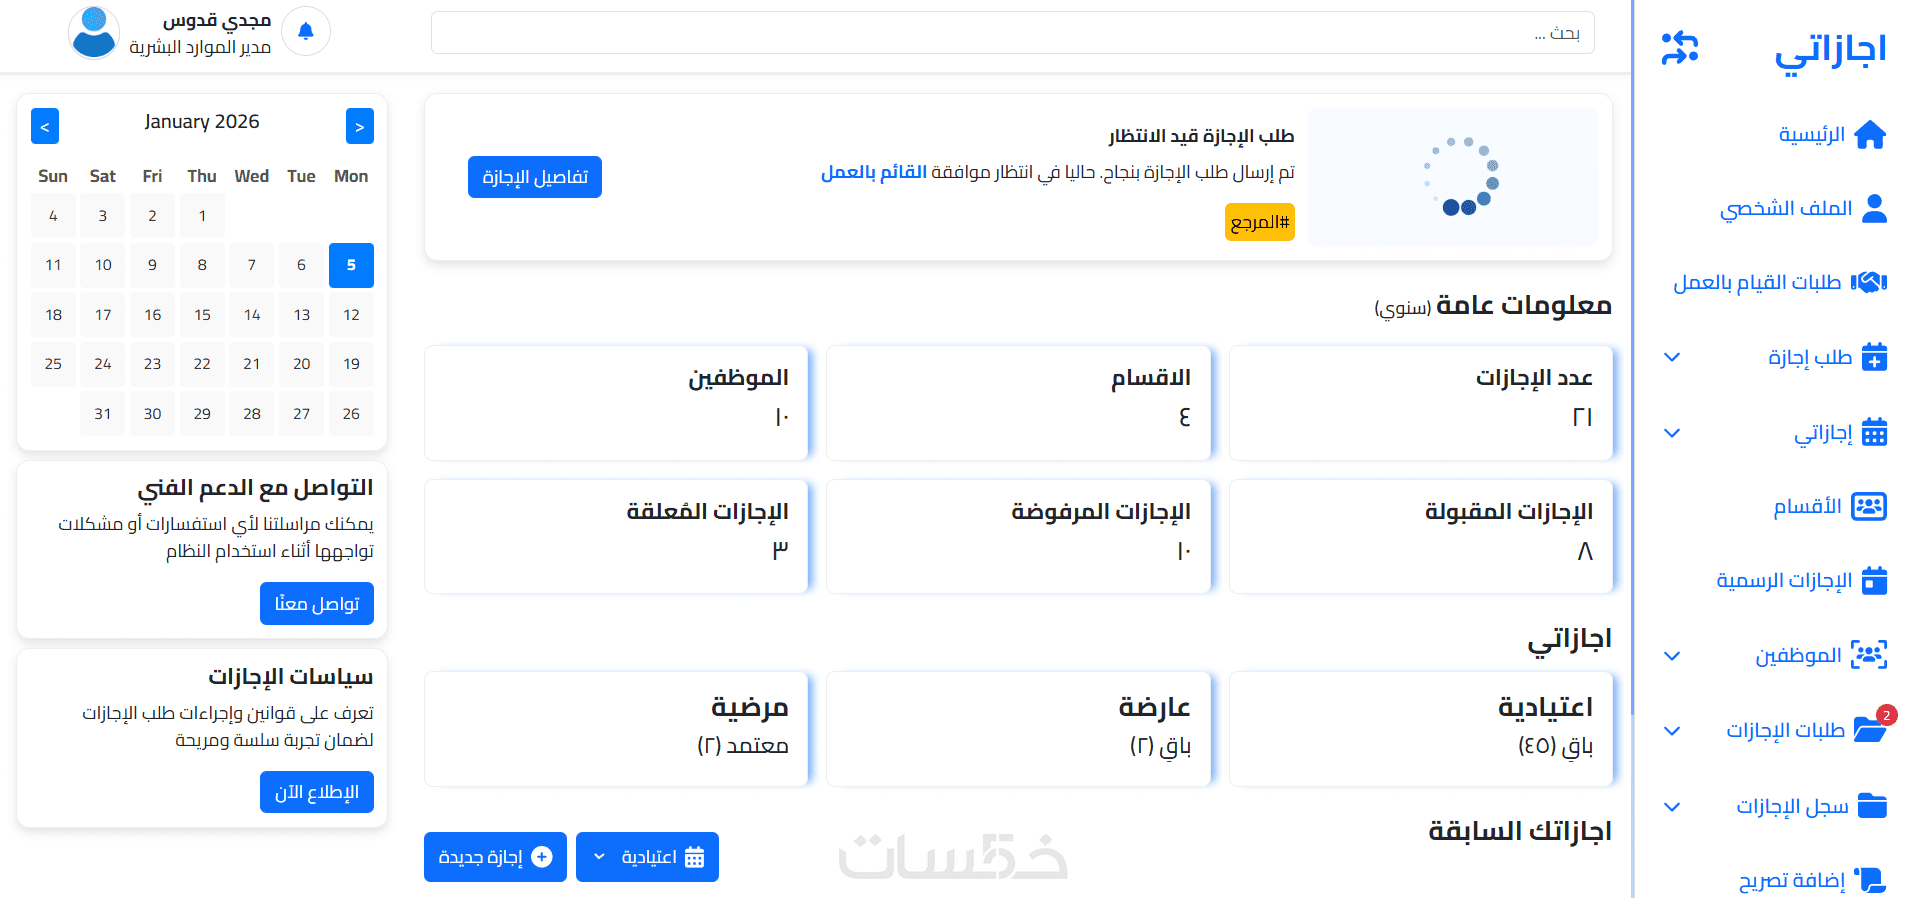Click the notification bell icon
Image resolution: width=1907 pixels, height=898 pixels.
click(306, 31)
